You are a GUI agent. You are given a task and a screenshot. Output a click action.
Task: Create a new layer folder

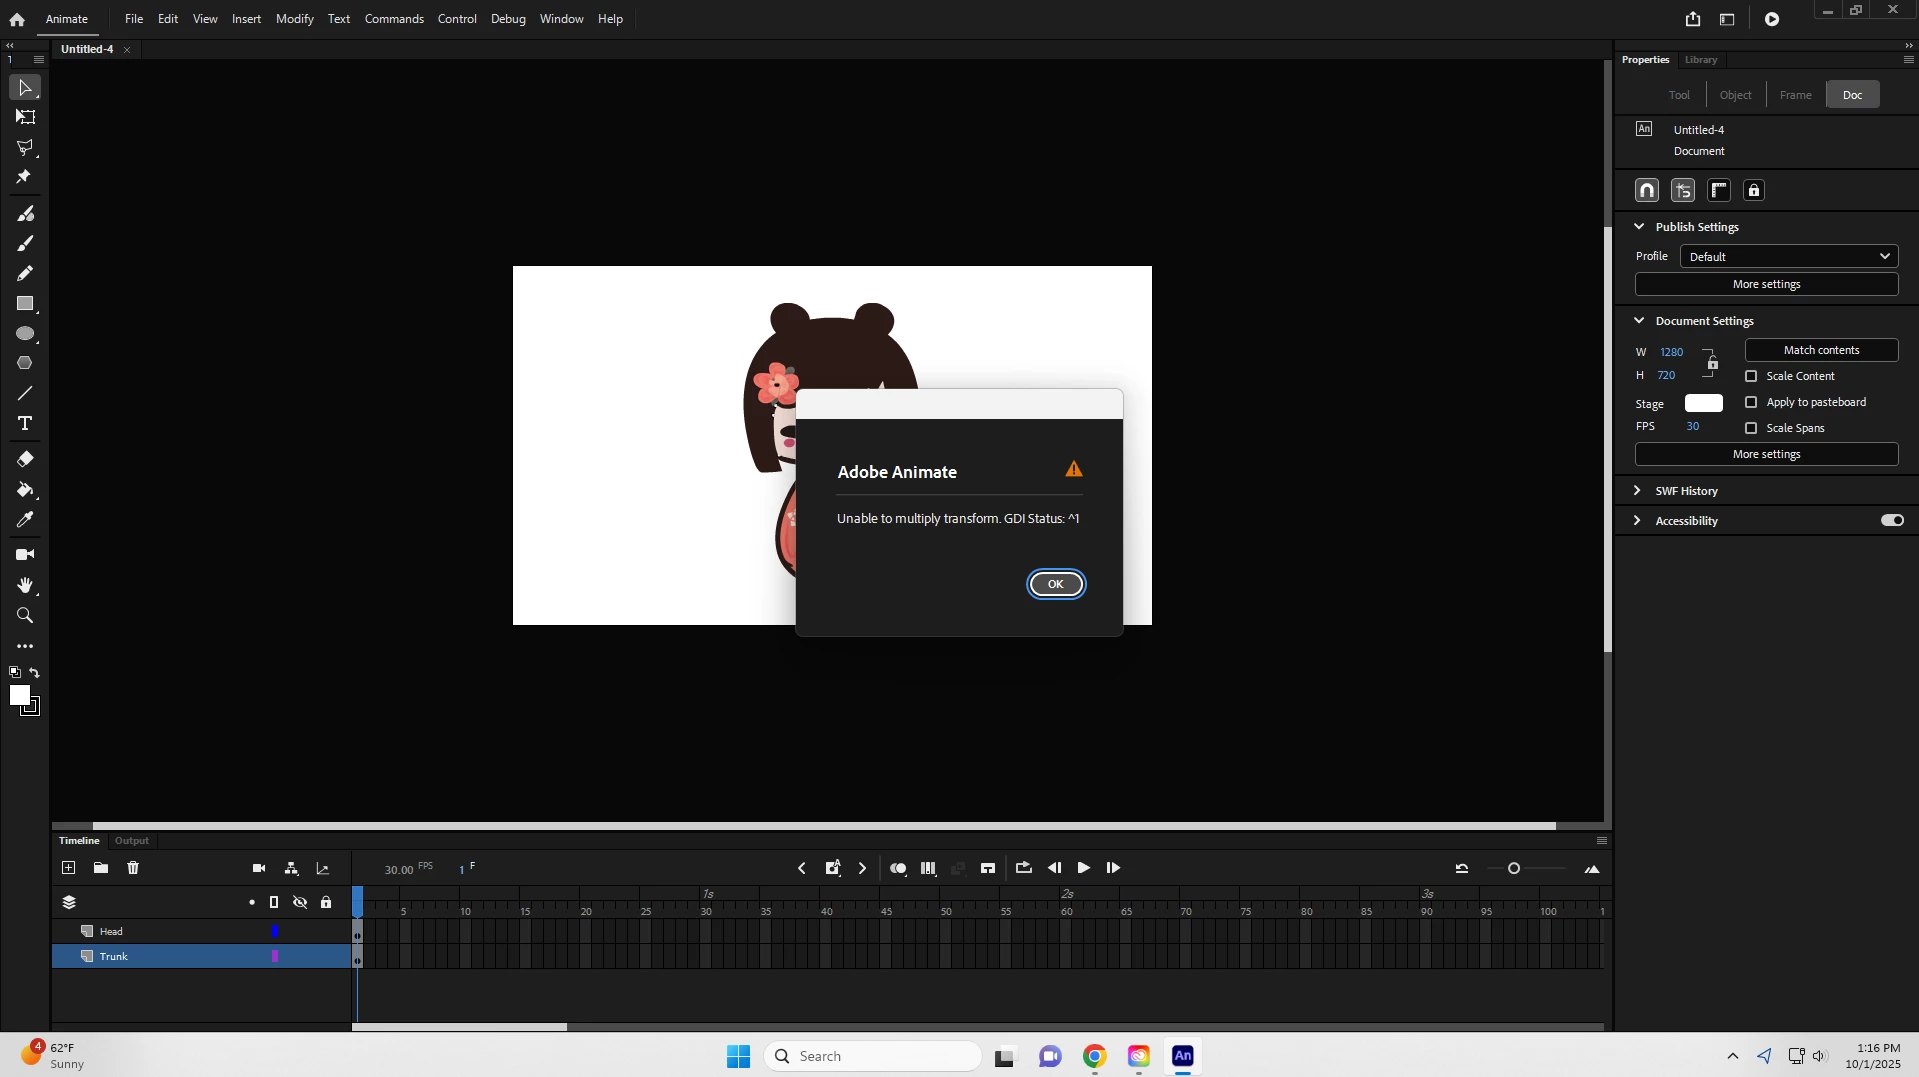coord(101,868)
